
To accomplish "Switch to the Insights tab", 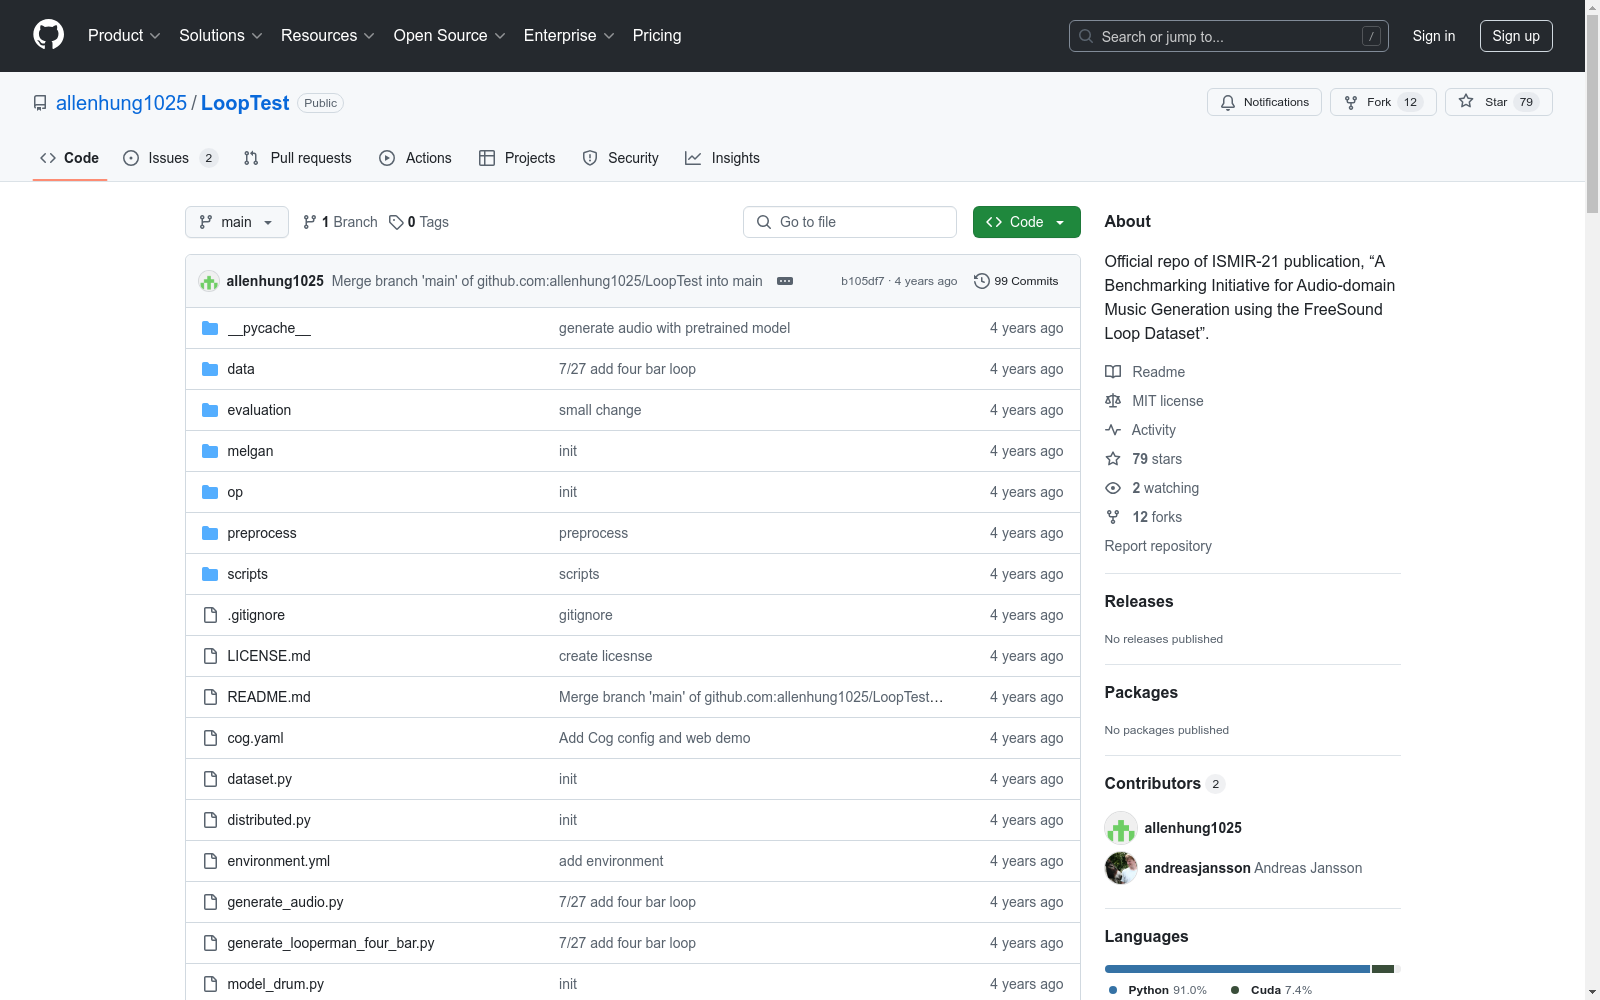I will [722, 158].
